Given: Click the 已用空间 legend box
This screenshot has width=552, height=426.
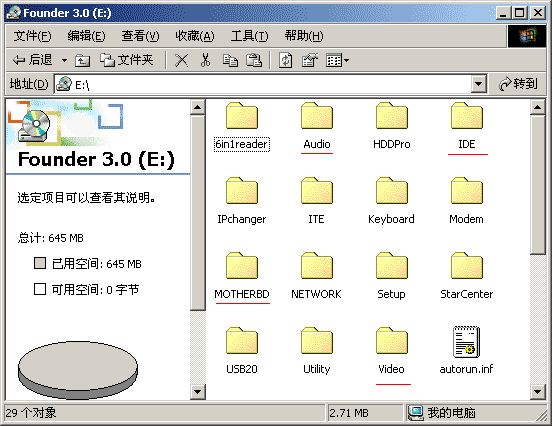Looking at the screenshot, I should point(40,263).
